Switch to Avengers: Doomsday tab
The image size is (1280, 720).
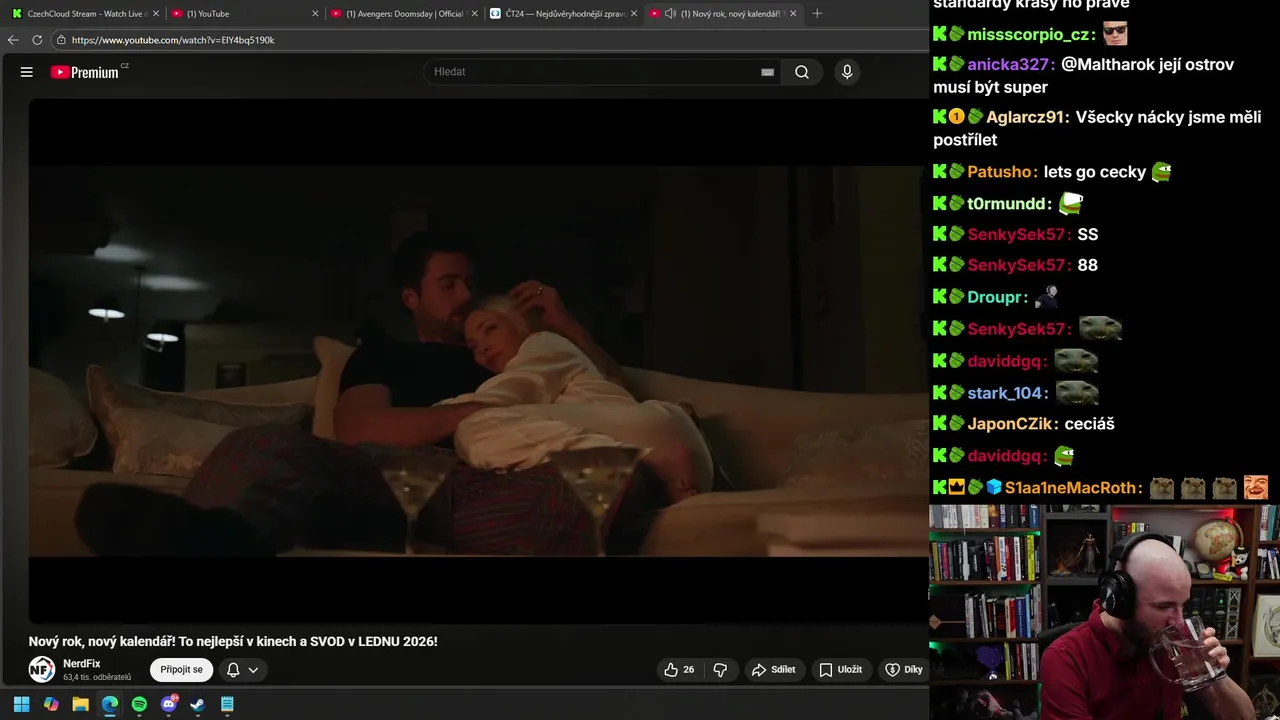tap(404, 14)
